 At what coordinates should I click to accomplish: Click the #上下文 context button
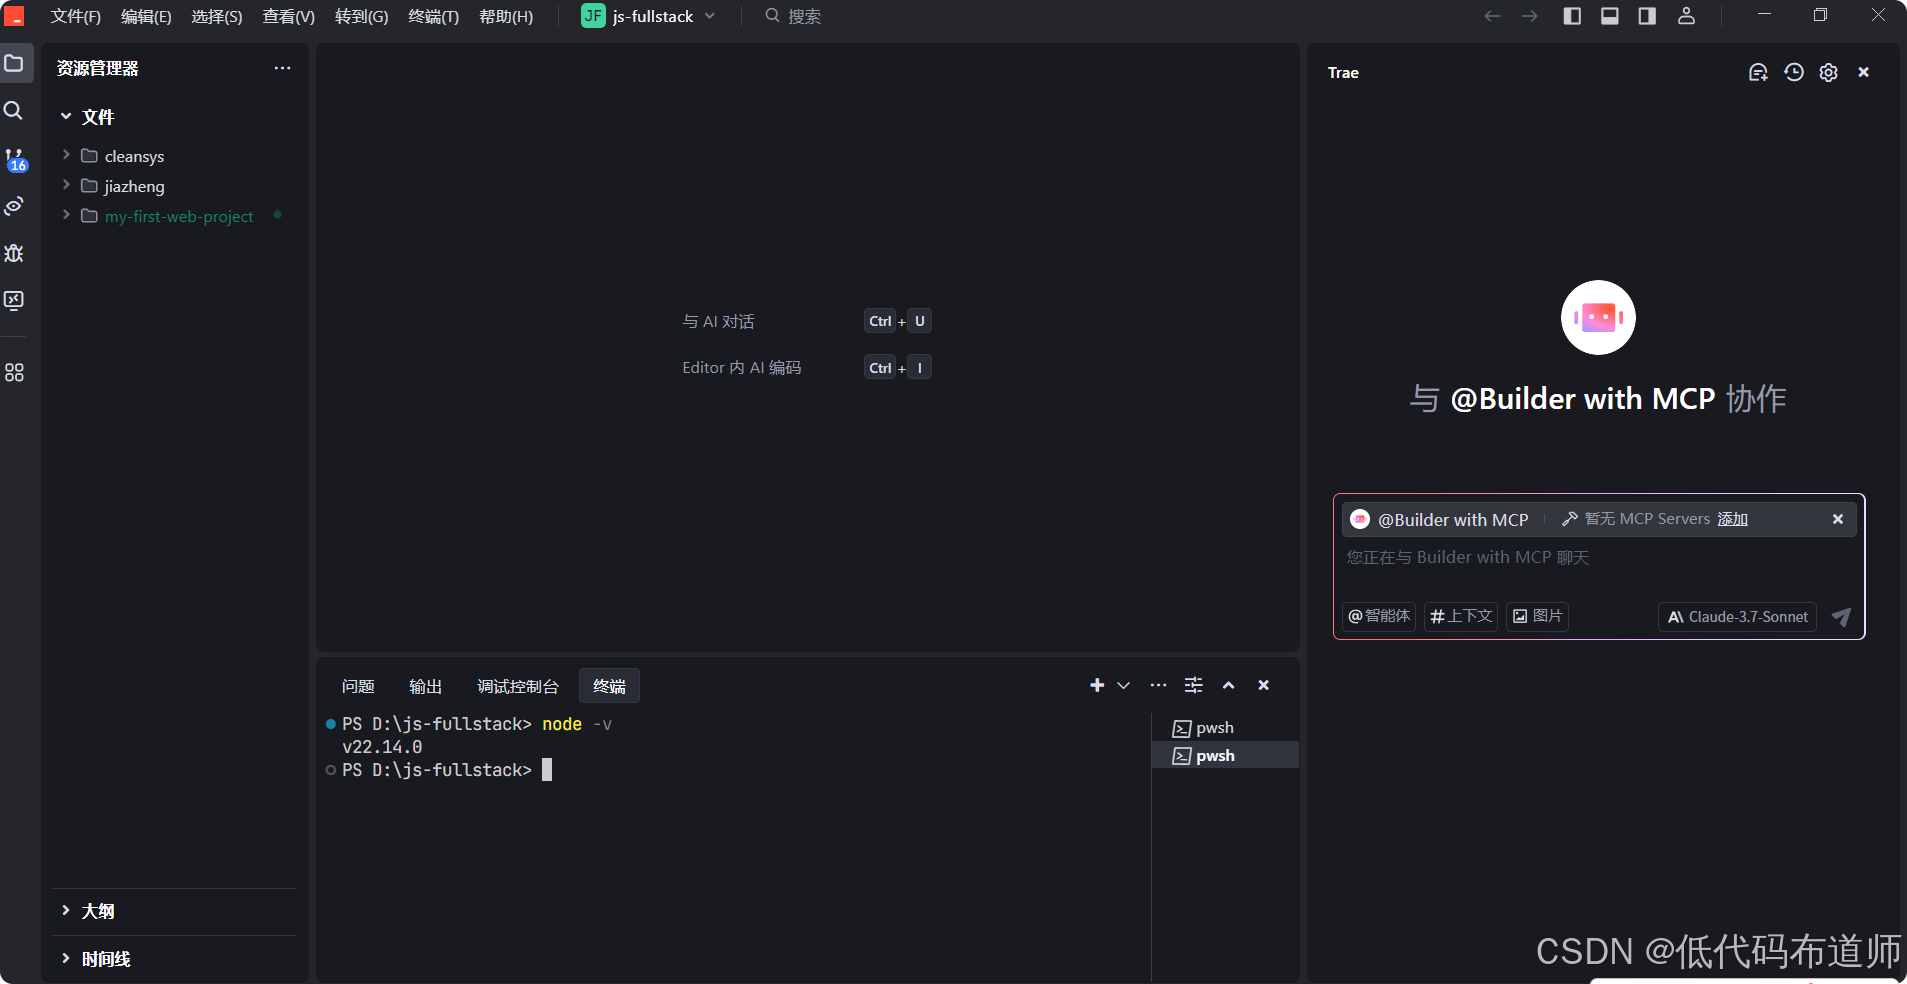[x=1461, y=616]
